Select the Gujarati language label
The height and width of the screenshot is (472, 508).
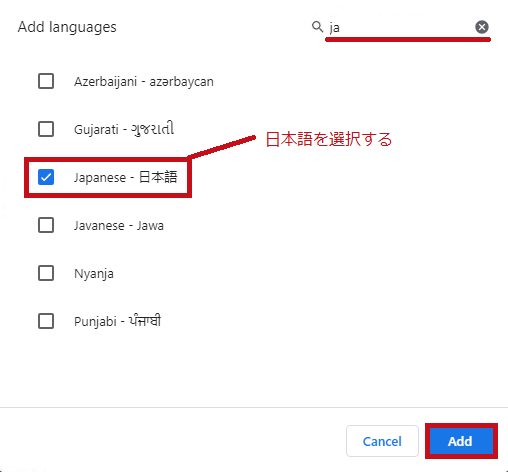124,129
